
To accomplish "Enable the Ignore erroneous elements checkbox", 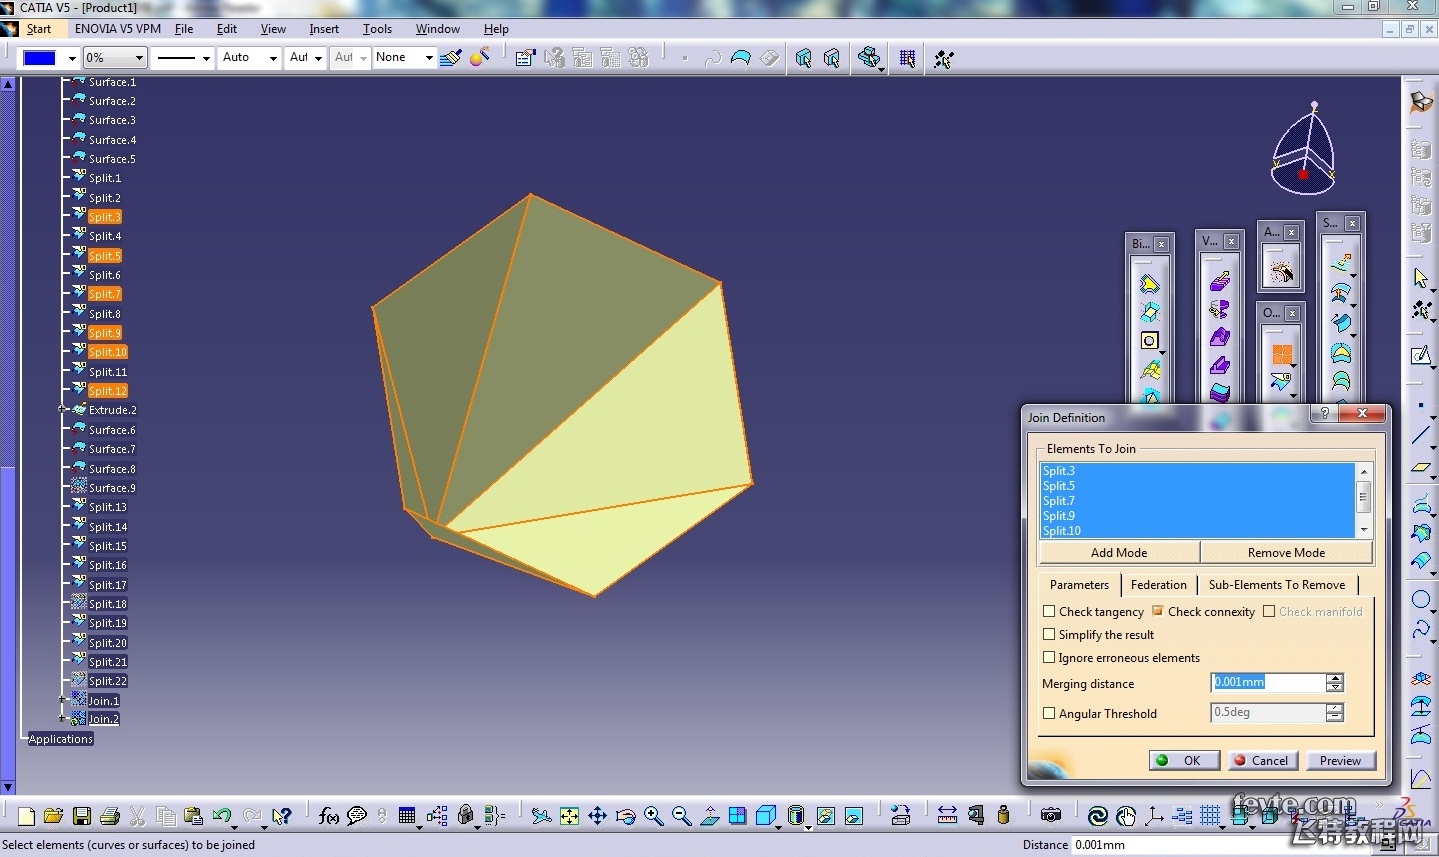I will (x=1049, y=657).
